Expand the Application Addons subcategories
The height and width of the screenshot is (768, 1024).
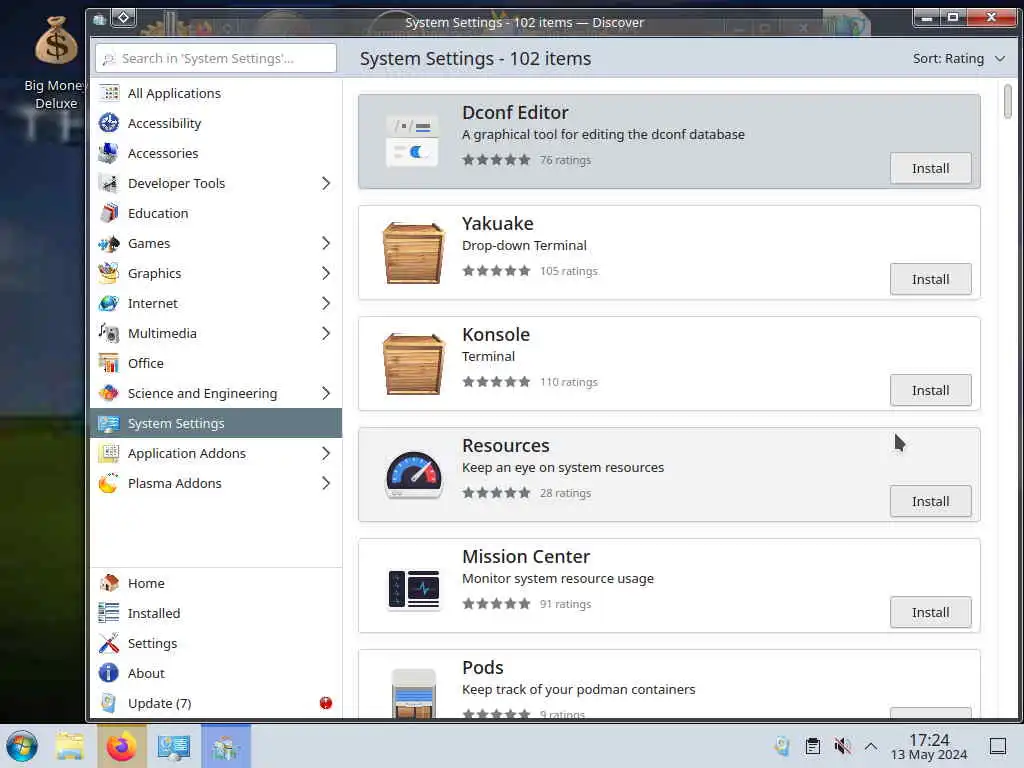tap(326, 454)
